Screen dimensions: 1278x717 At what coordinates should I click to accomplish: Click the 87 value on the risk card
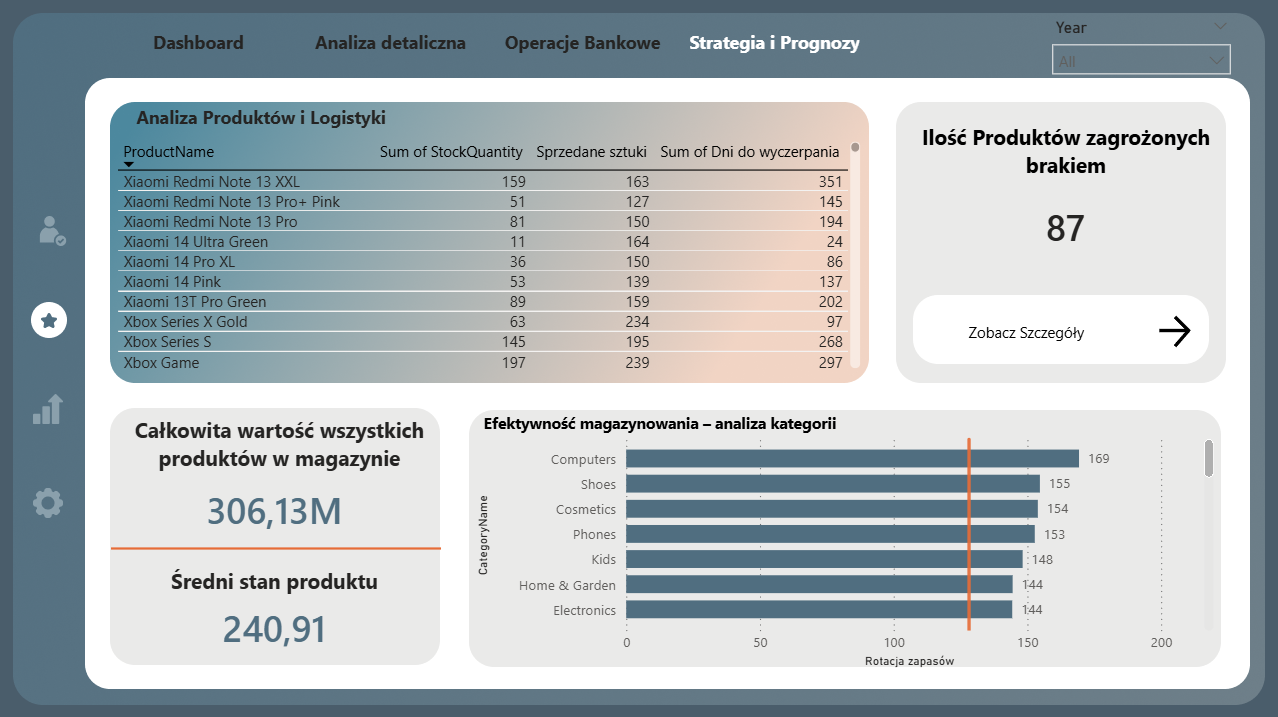click(1066, 228)
